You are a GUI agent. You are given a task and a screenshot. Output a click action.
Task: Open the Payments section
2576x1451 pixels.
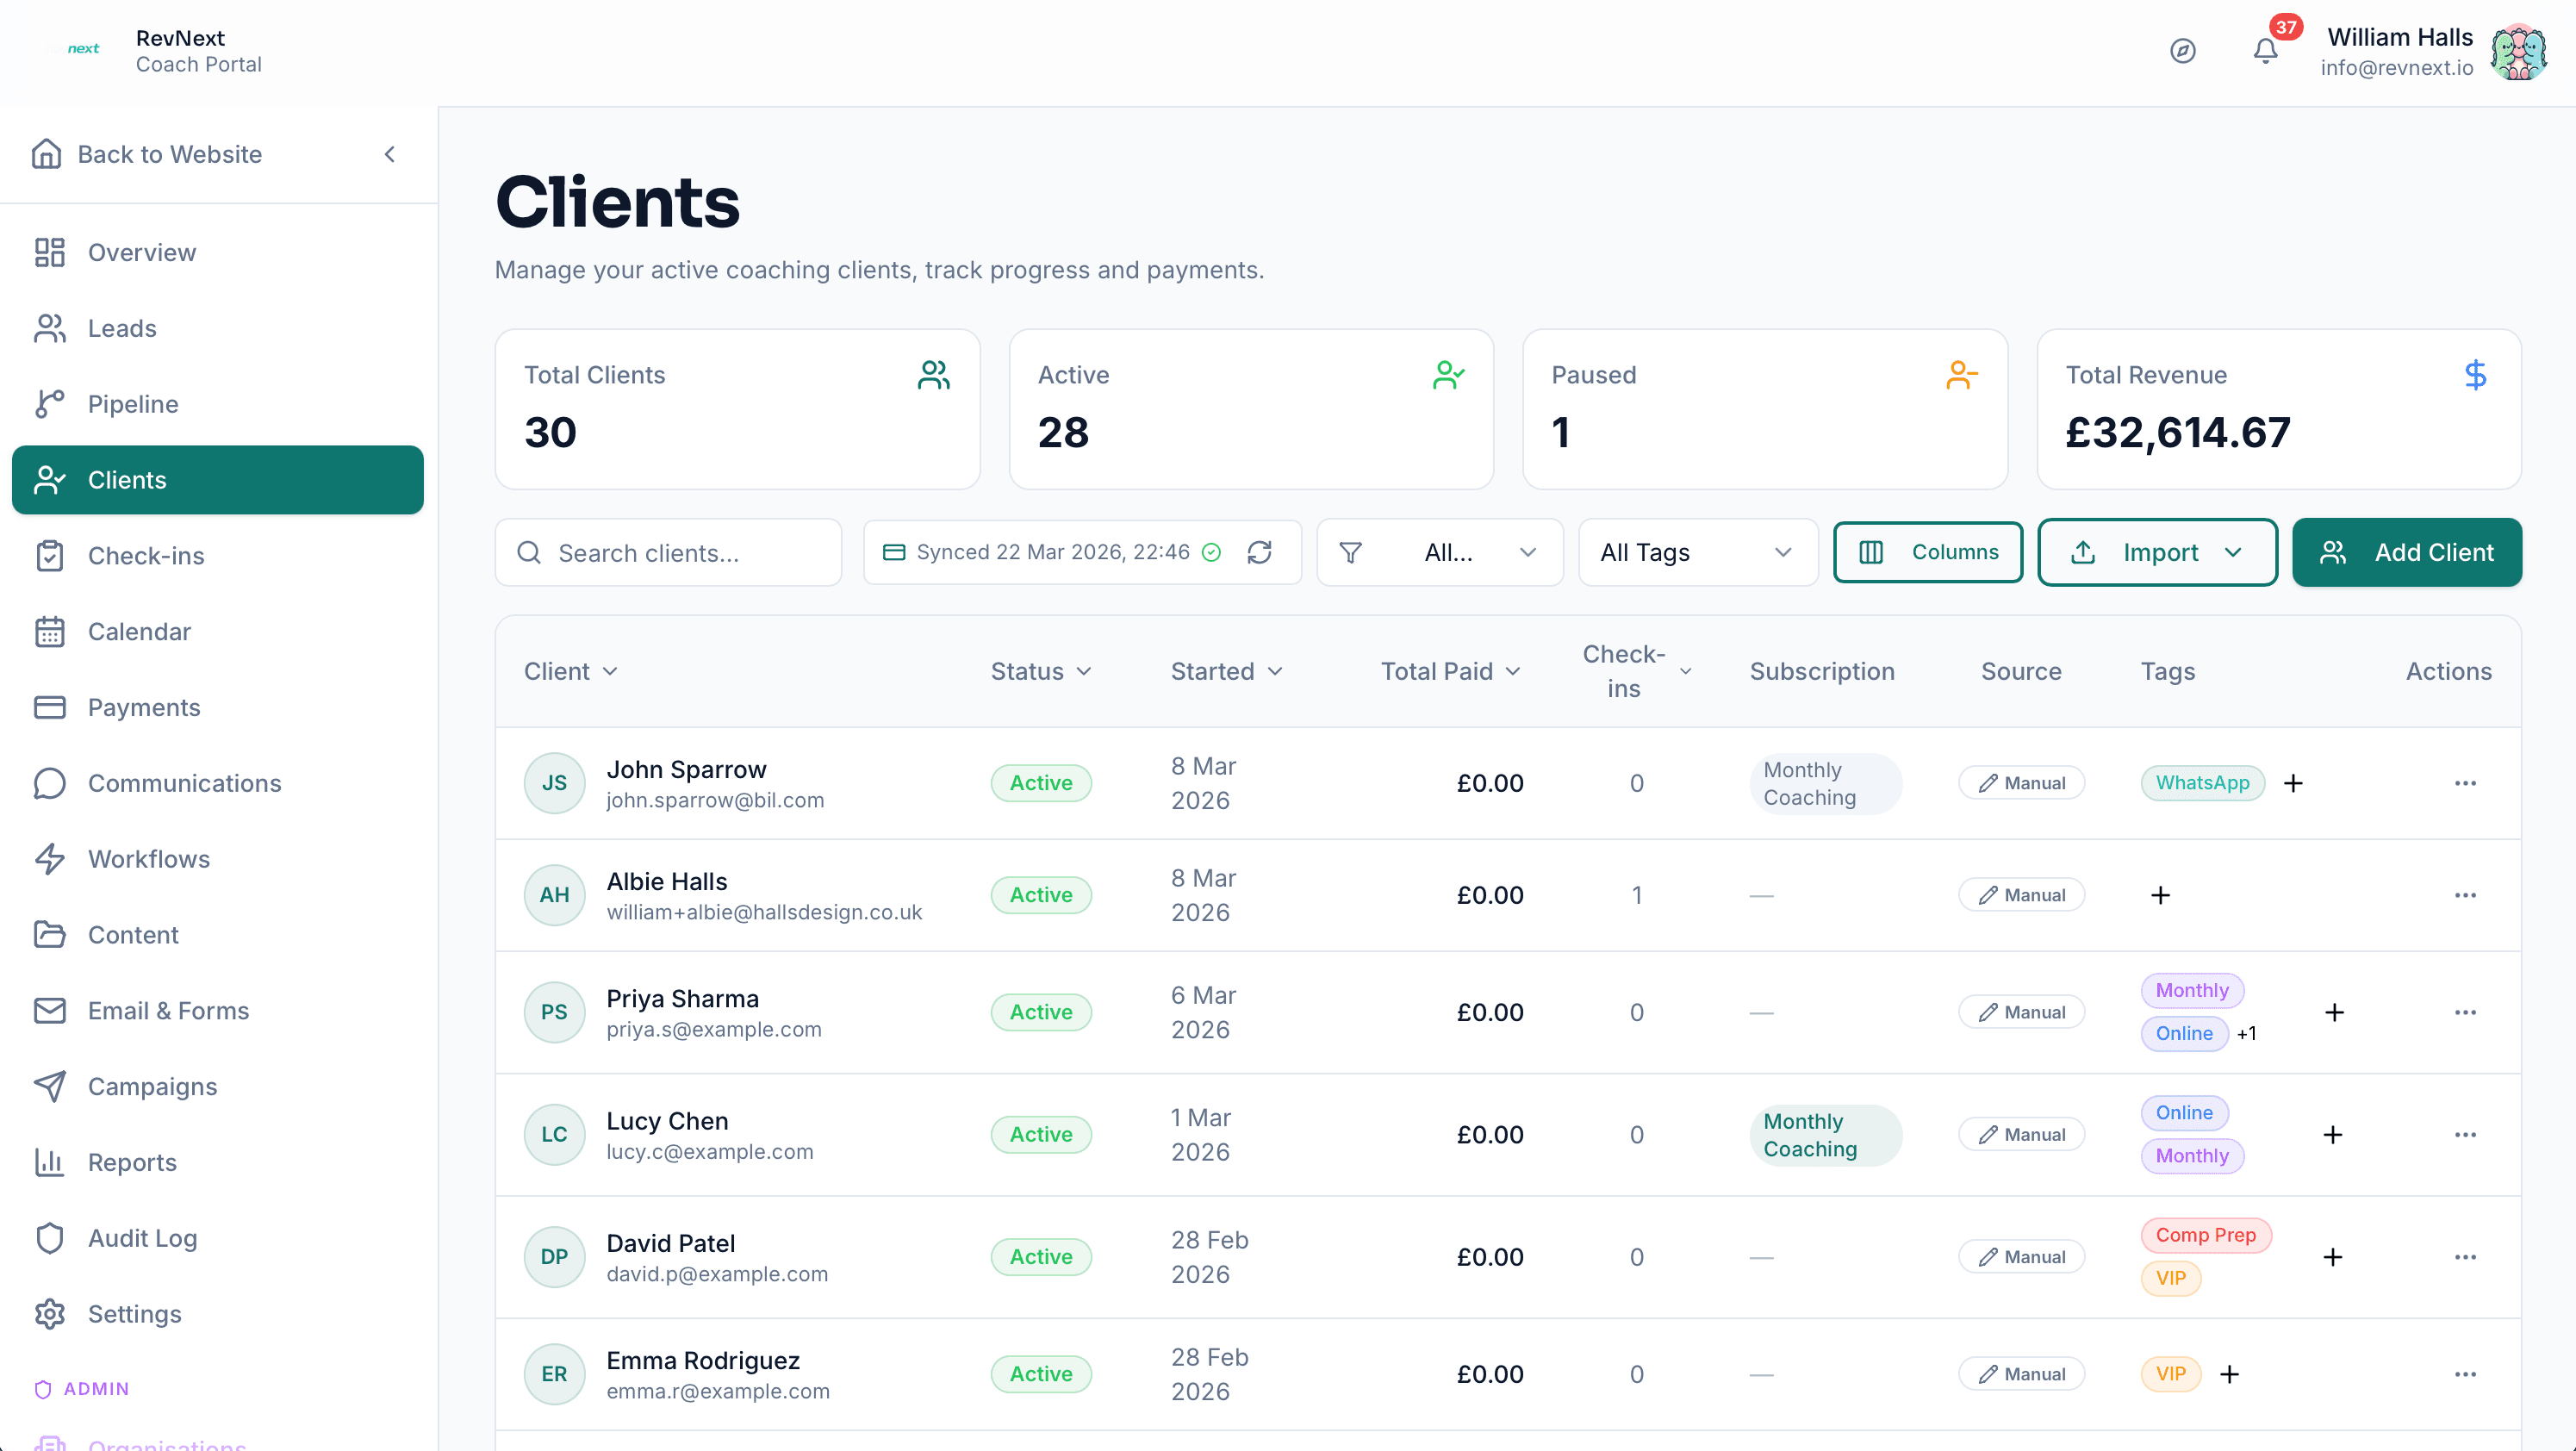144,707
